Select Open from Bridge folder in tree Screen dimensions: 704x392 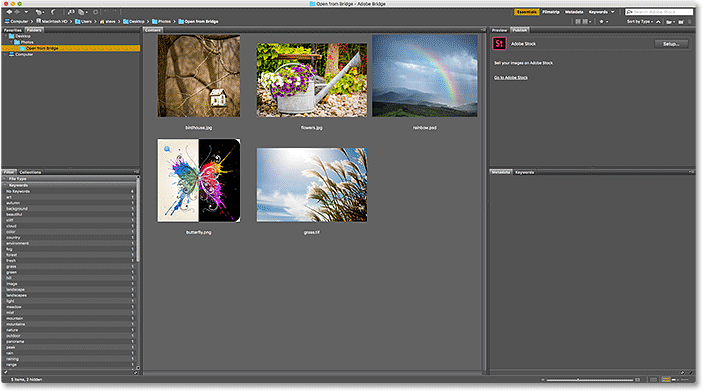[71, 48]
